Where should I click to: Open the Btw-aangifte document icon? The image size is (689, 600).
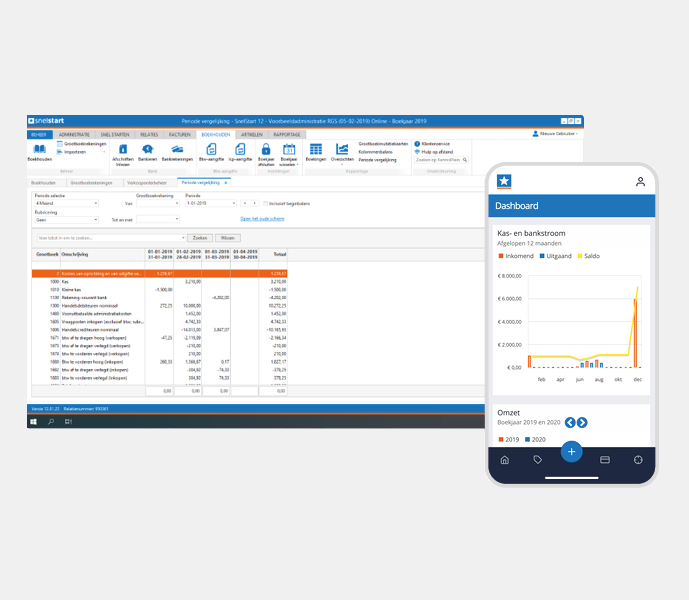[x=211, y=149]
